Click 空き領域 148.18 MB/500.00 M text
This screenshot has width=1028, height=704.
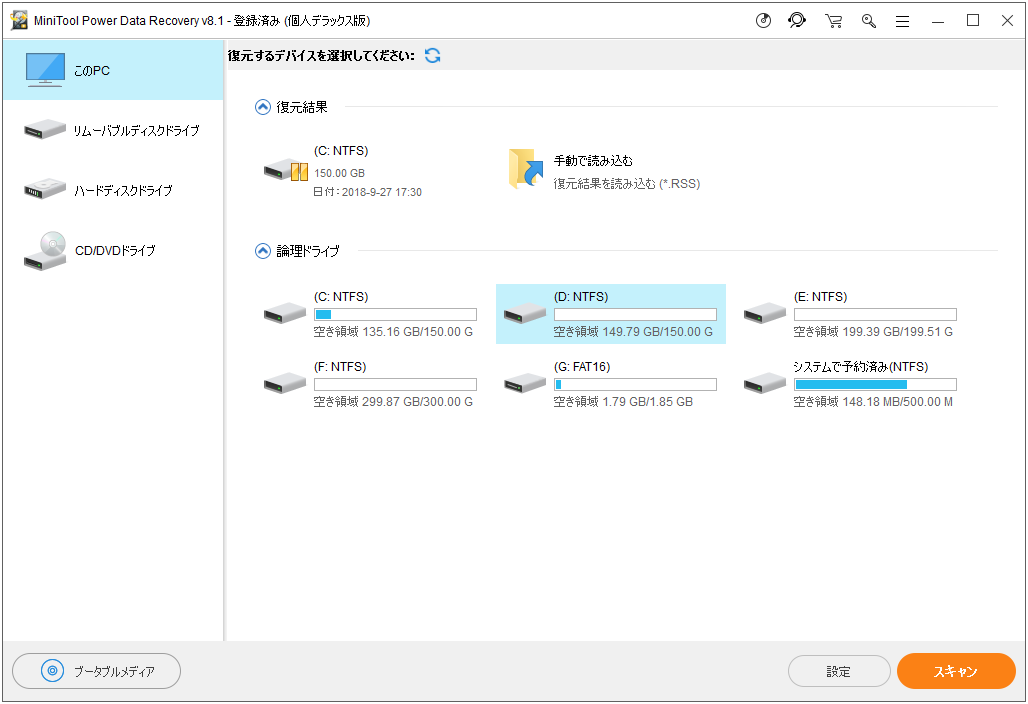pos(873,402)
